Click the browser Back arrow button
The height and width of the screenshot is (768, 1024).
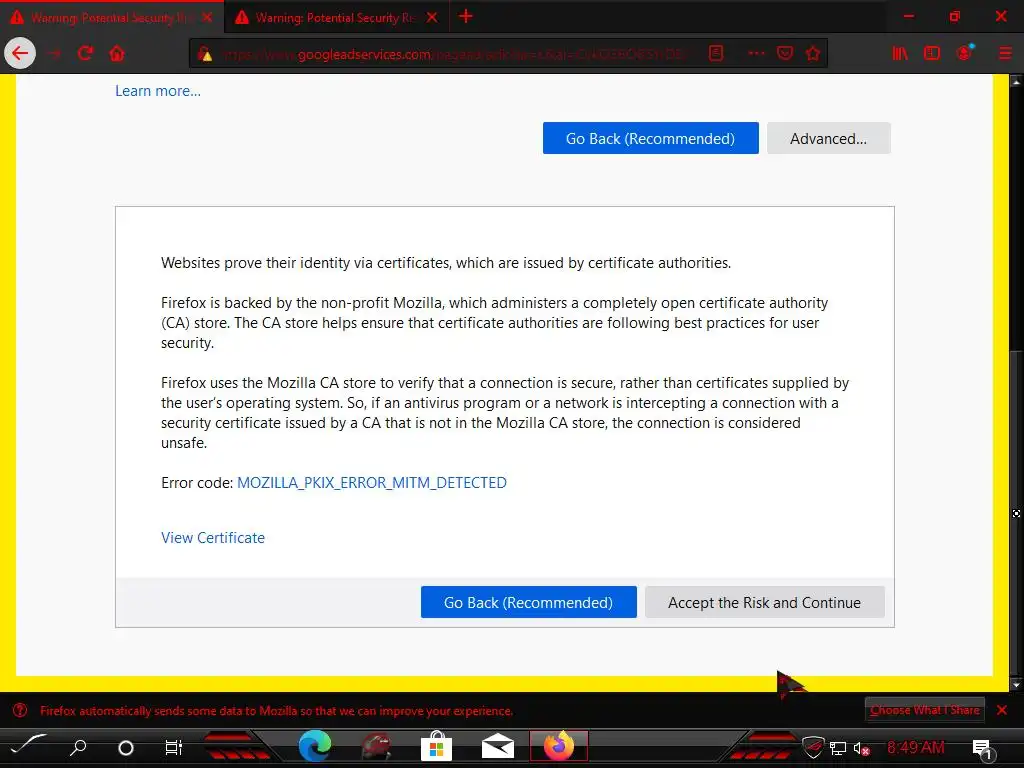(x=20, y=54)
